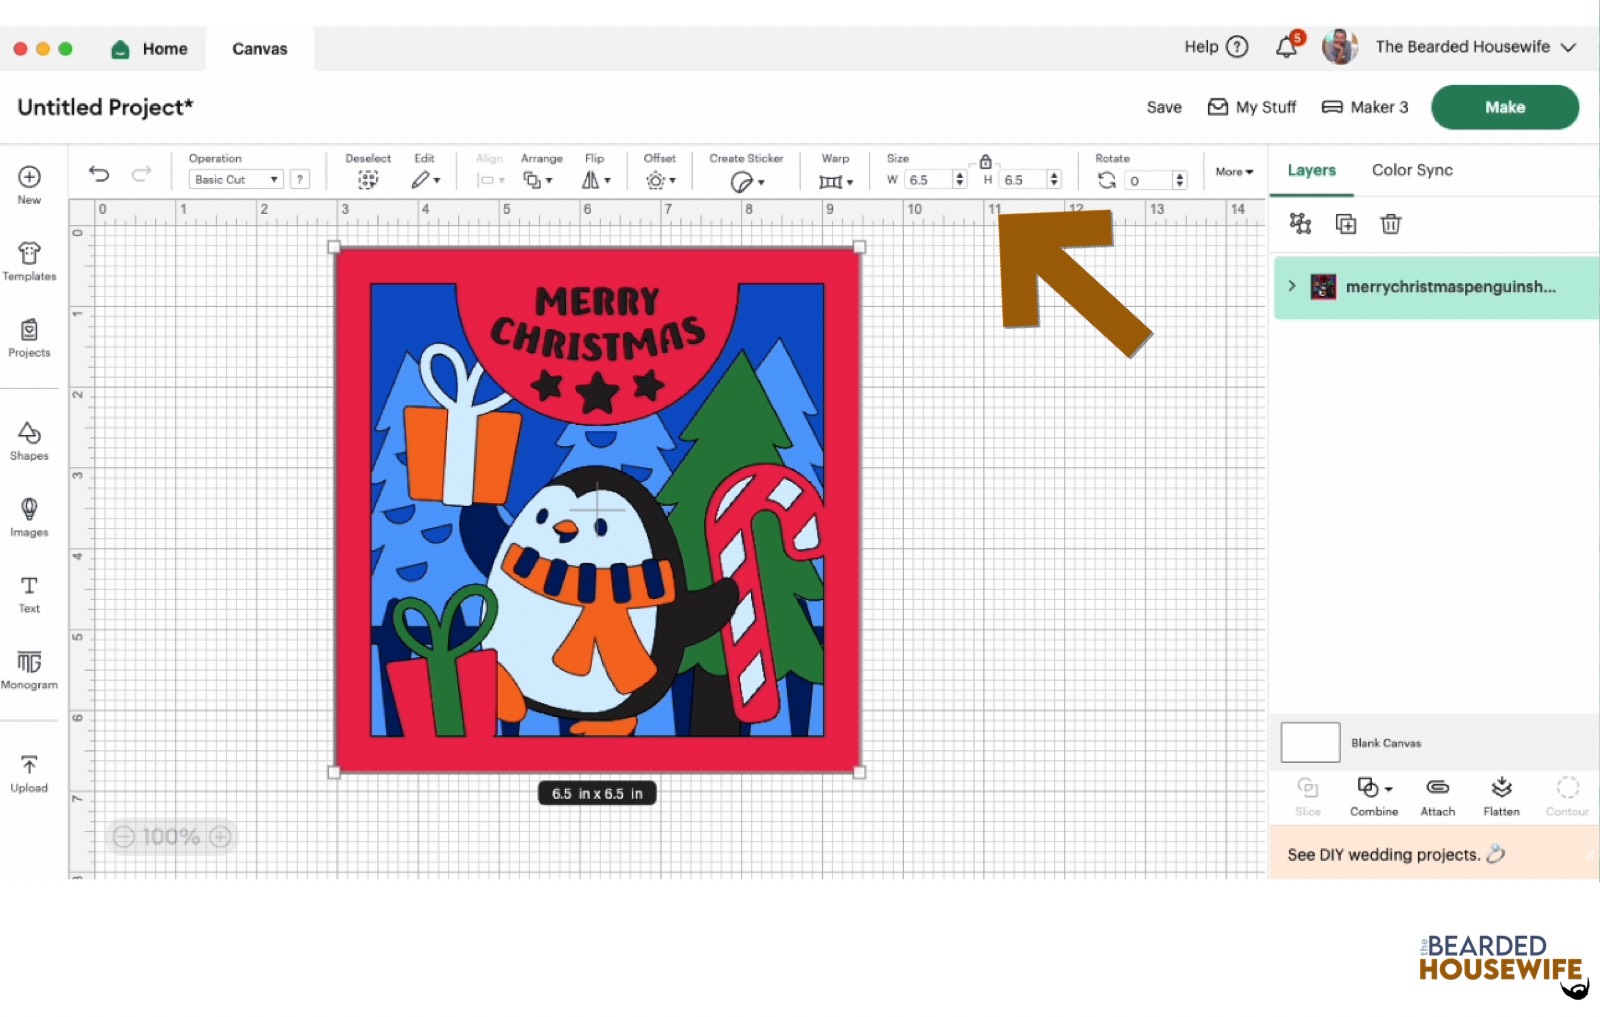Open the Operation Basic Cut dropdown
The width and height of the screenshot is (1600, 1017).
click(236, 180)
